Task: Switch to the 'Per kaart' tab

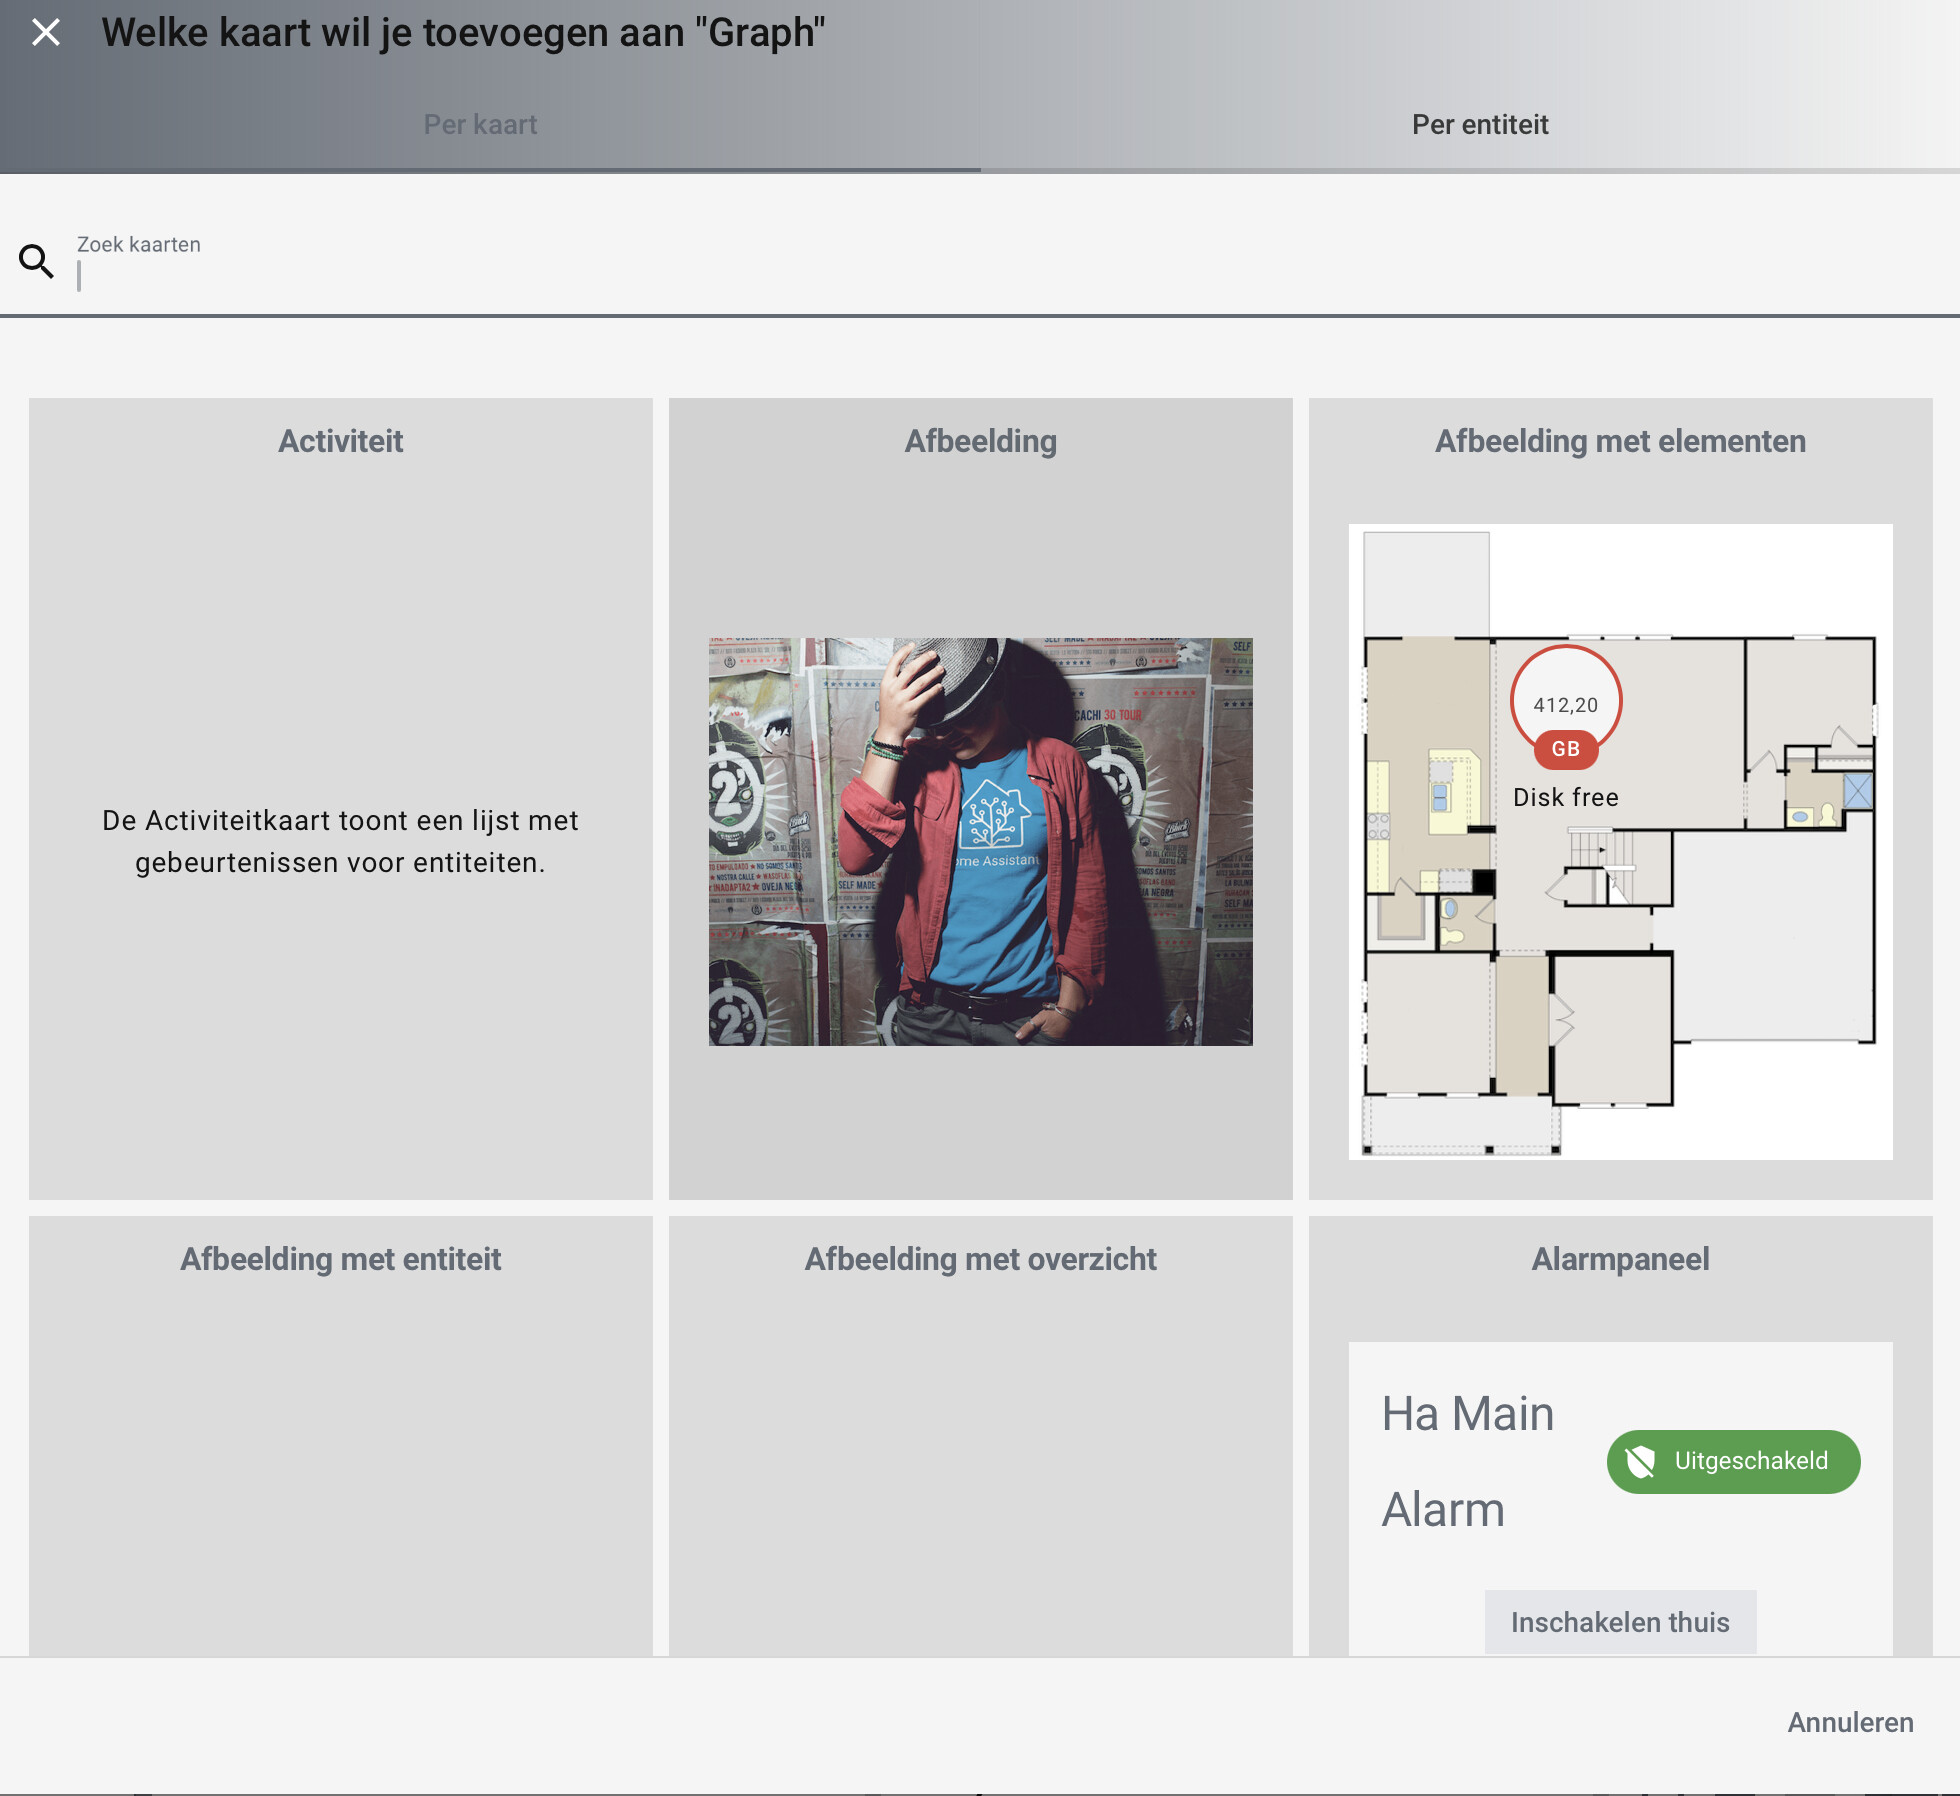Action: coord(480,125)
